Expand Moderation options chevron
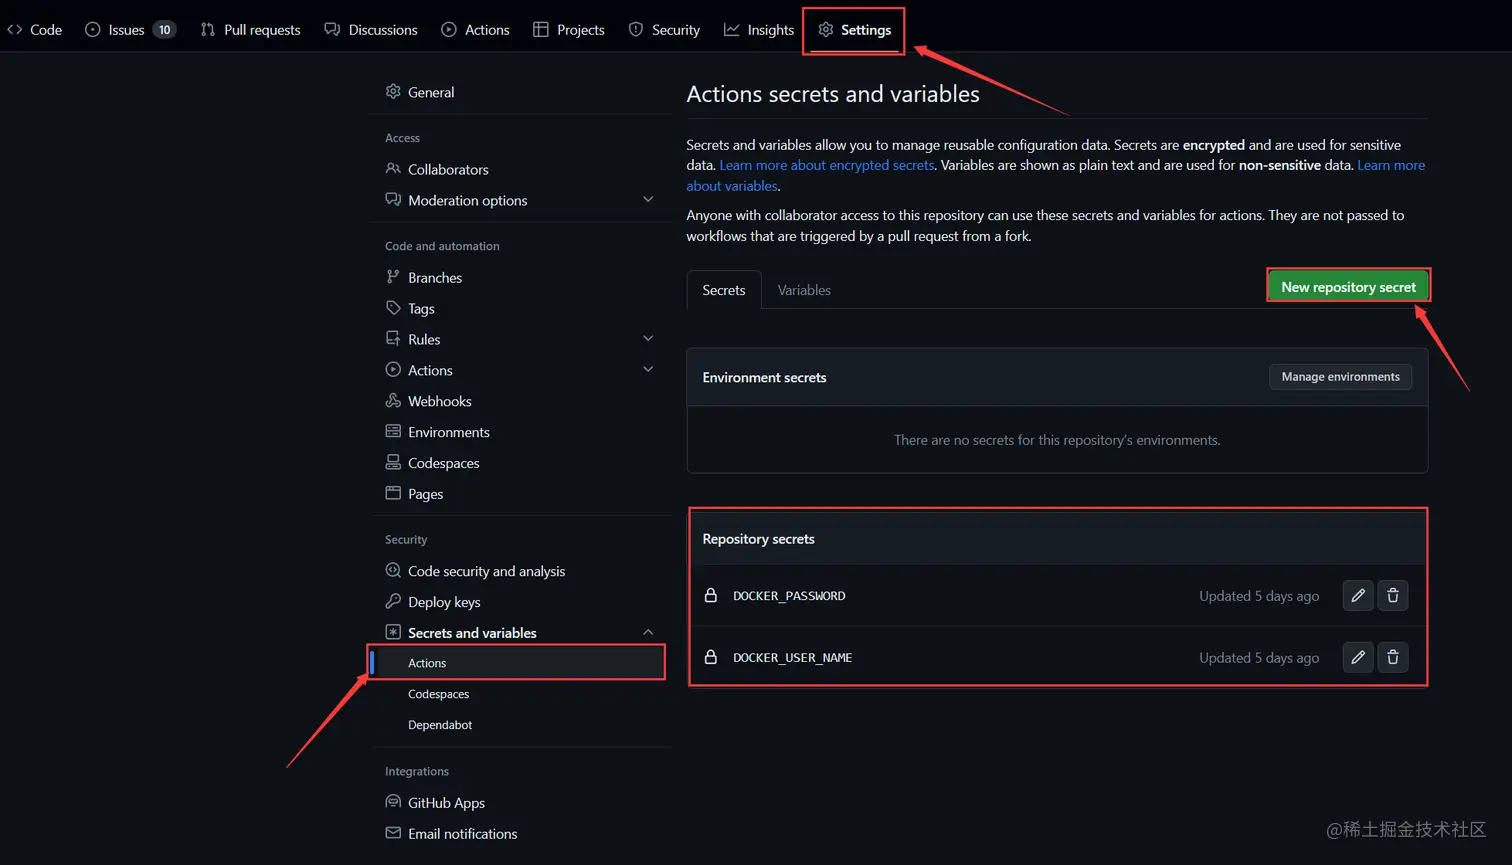 point(648,200)
